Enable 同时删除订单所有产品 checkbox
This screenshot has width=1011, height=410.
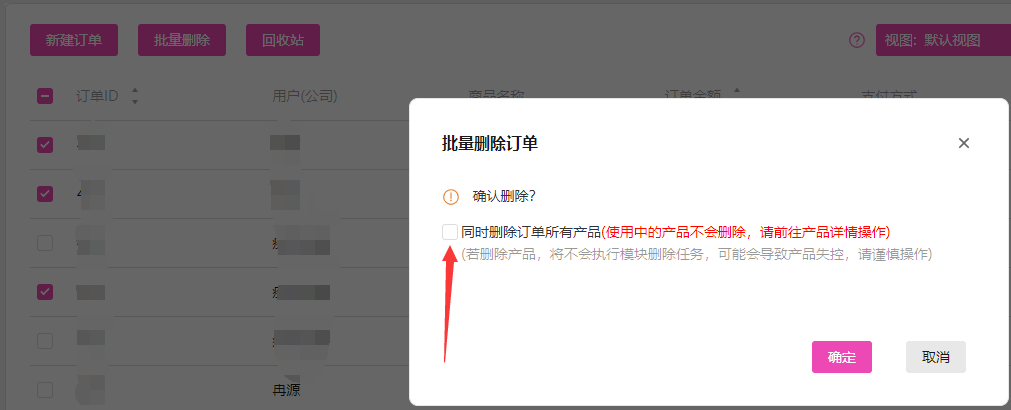point(450,232)
